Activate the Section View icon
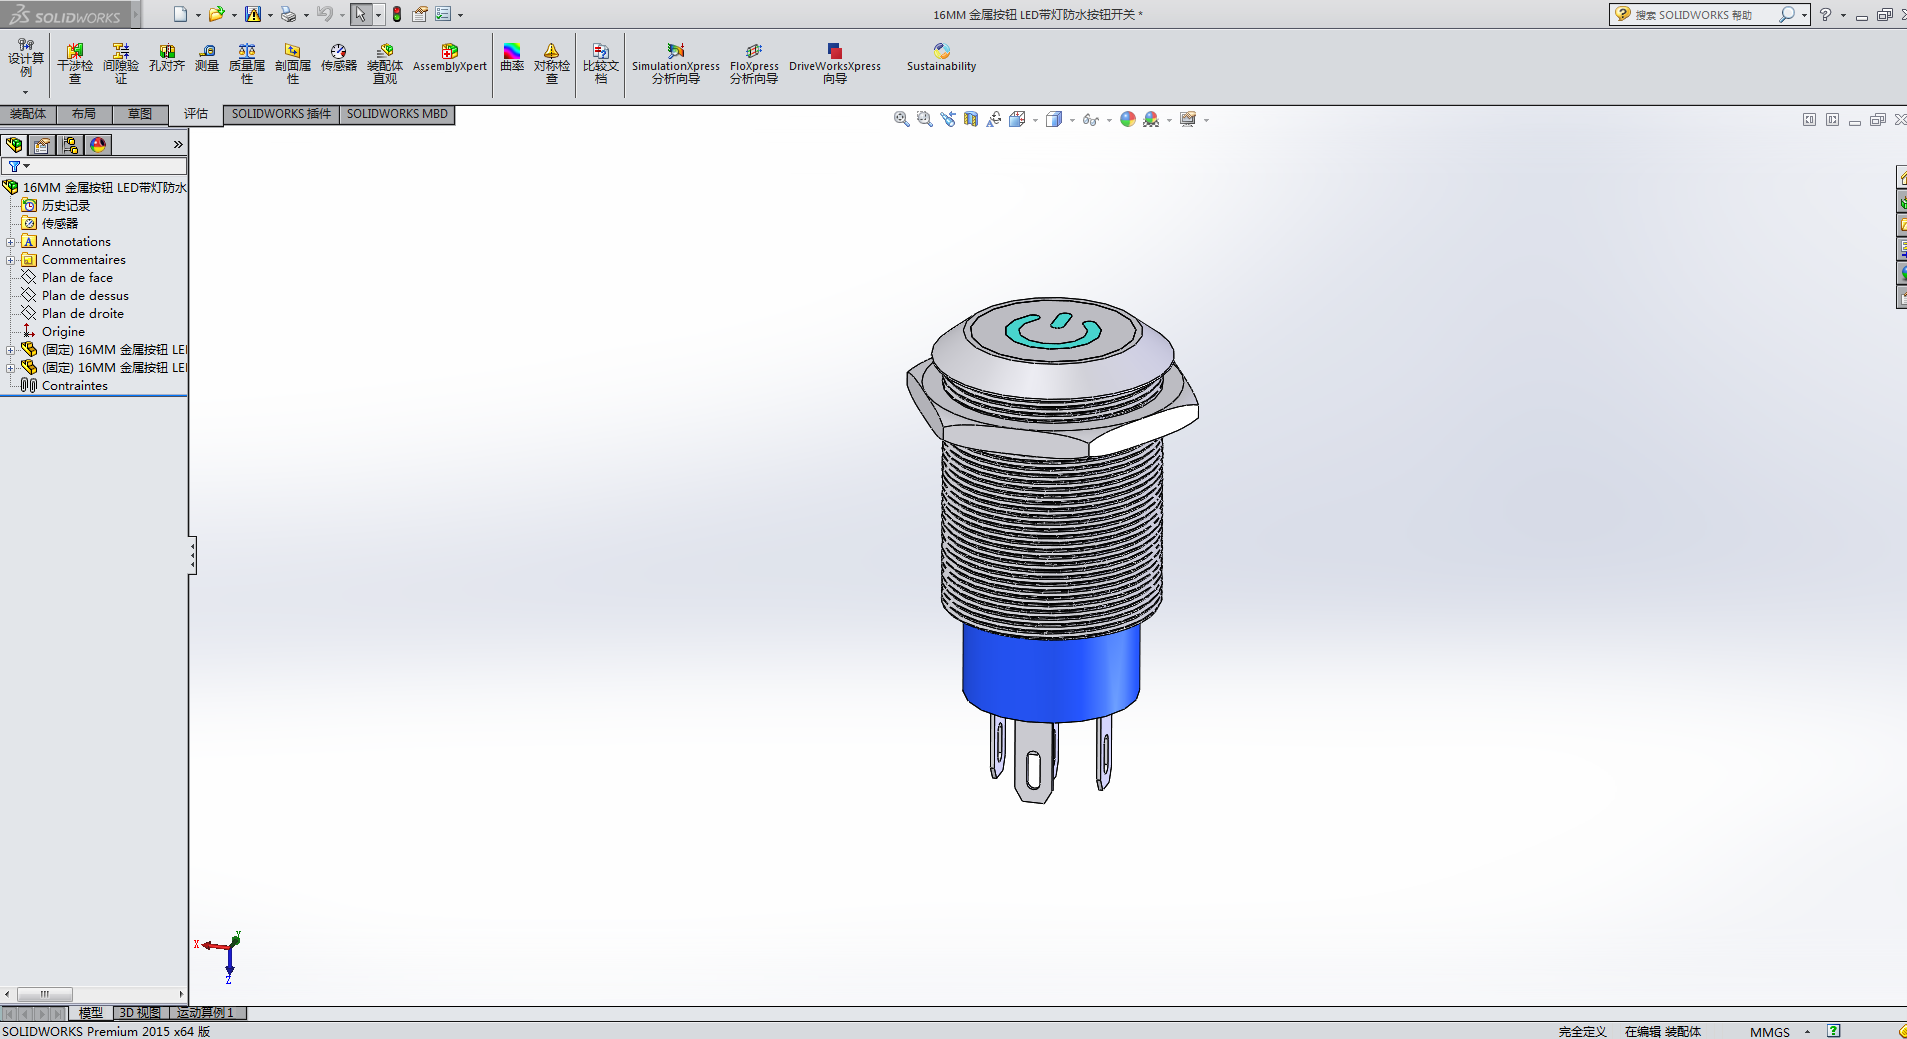 (x=971, y=120)
